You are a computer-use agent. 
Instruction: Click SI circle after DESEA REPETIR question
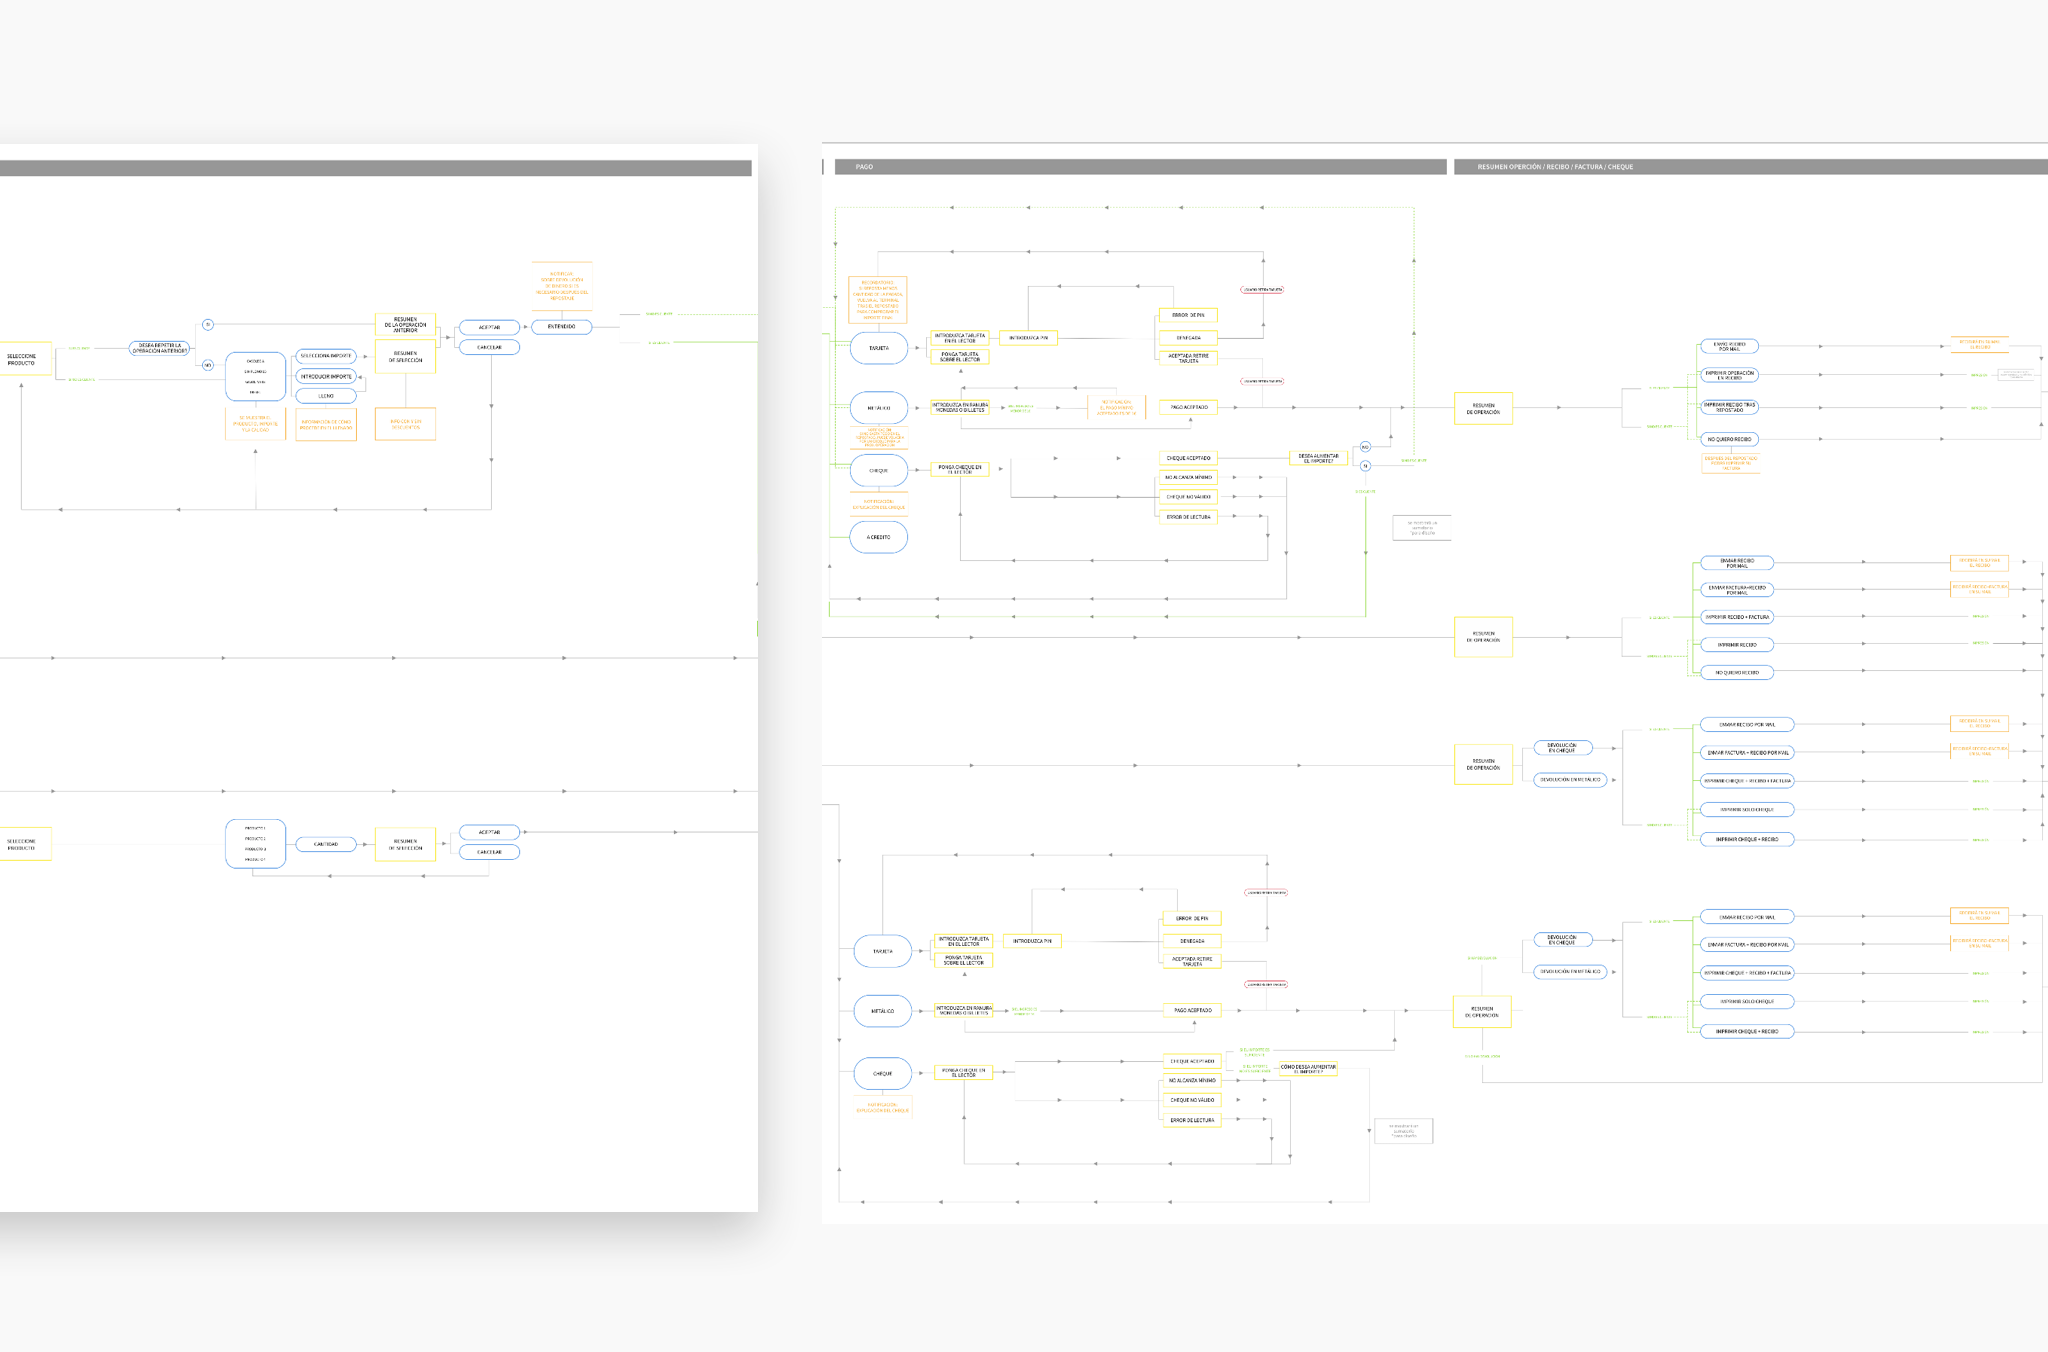[x=208, y=324]
